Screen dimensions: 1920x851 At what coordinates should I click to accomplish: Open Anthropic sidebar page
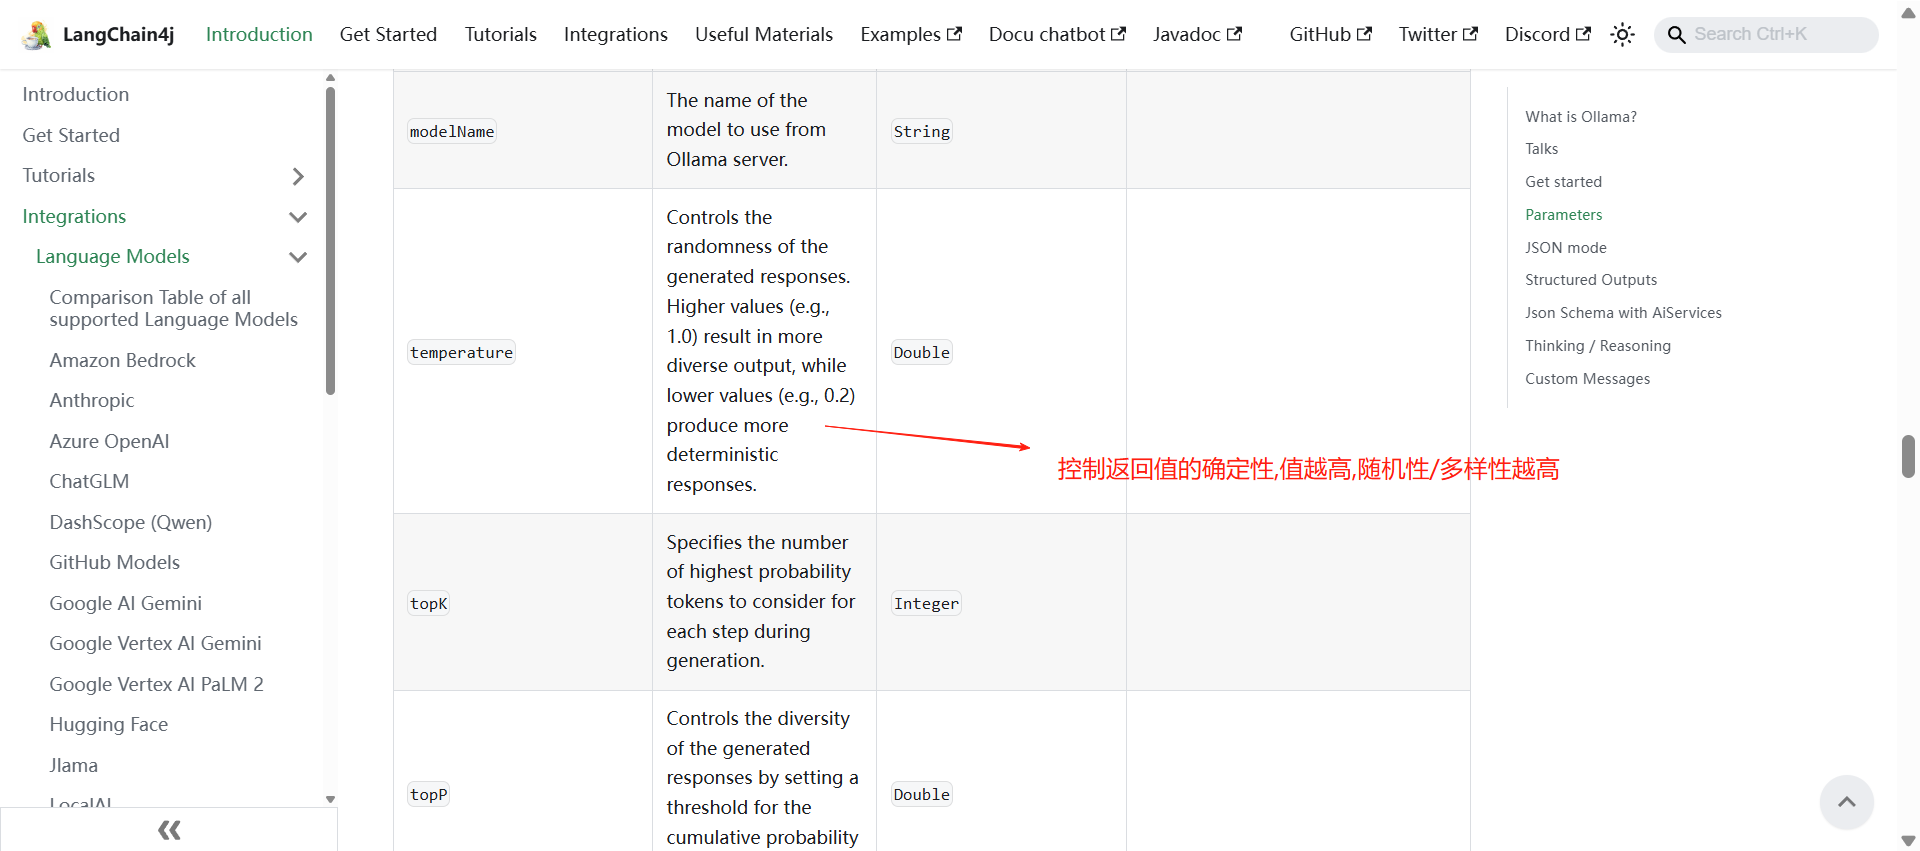[x=92, y=401]
